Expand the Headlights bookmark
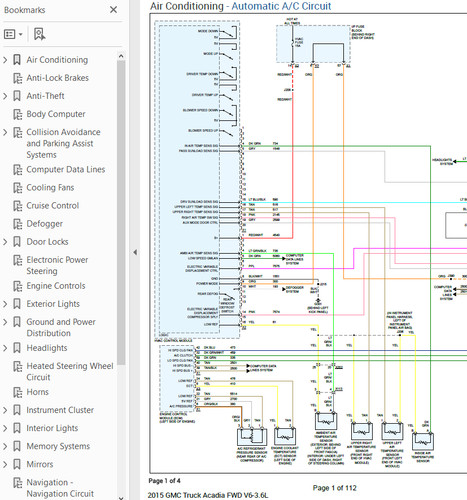The height and width of the screenshot is (500, 467). (x=5, y=348)
